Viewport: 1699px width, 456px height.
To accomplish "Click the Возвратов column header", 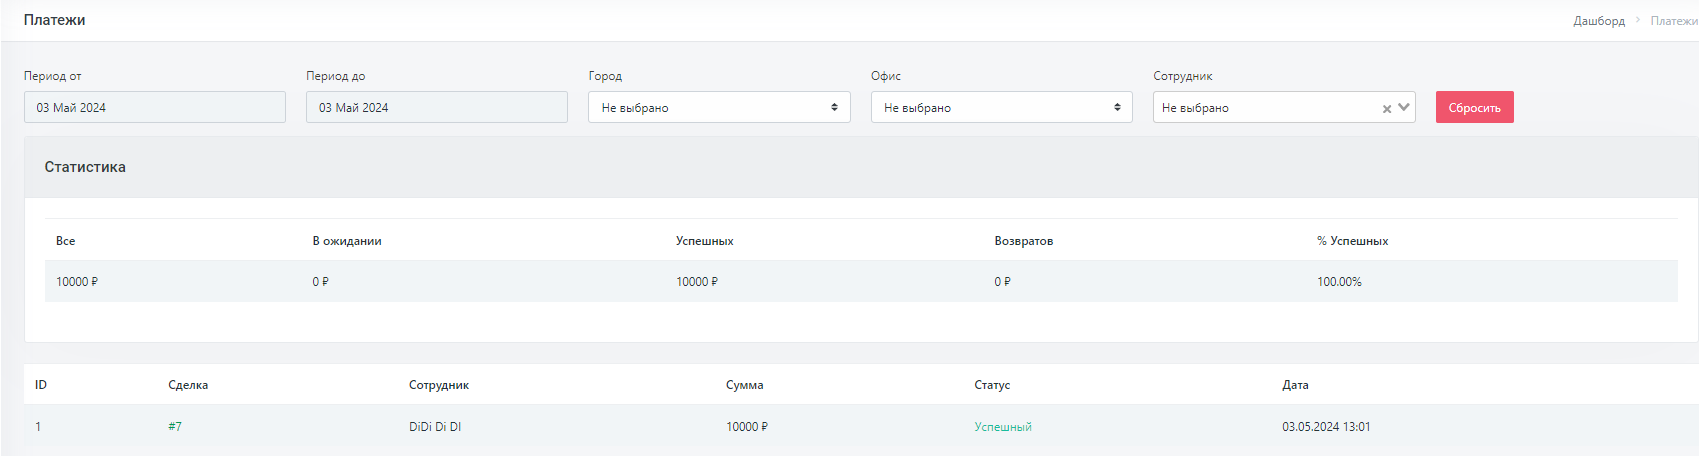I will coord(1024,241).
